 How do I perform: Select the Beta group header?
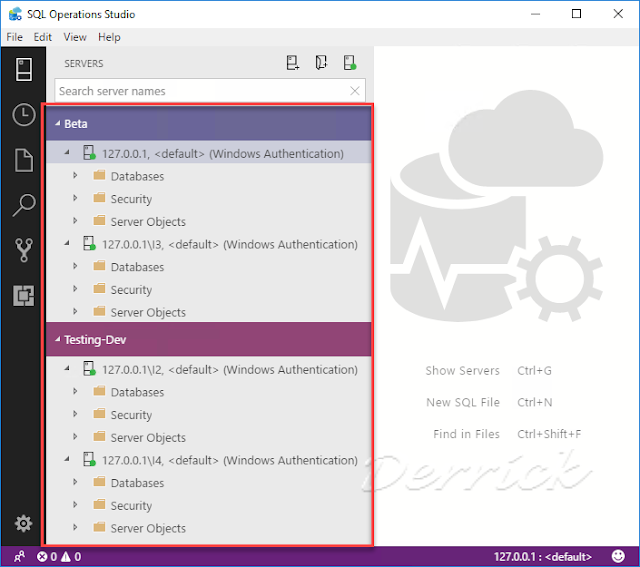(x=209, y=123)
